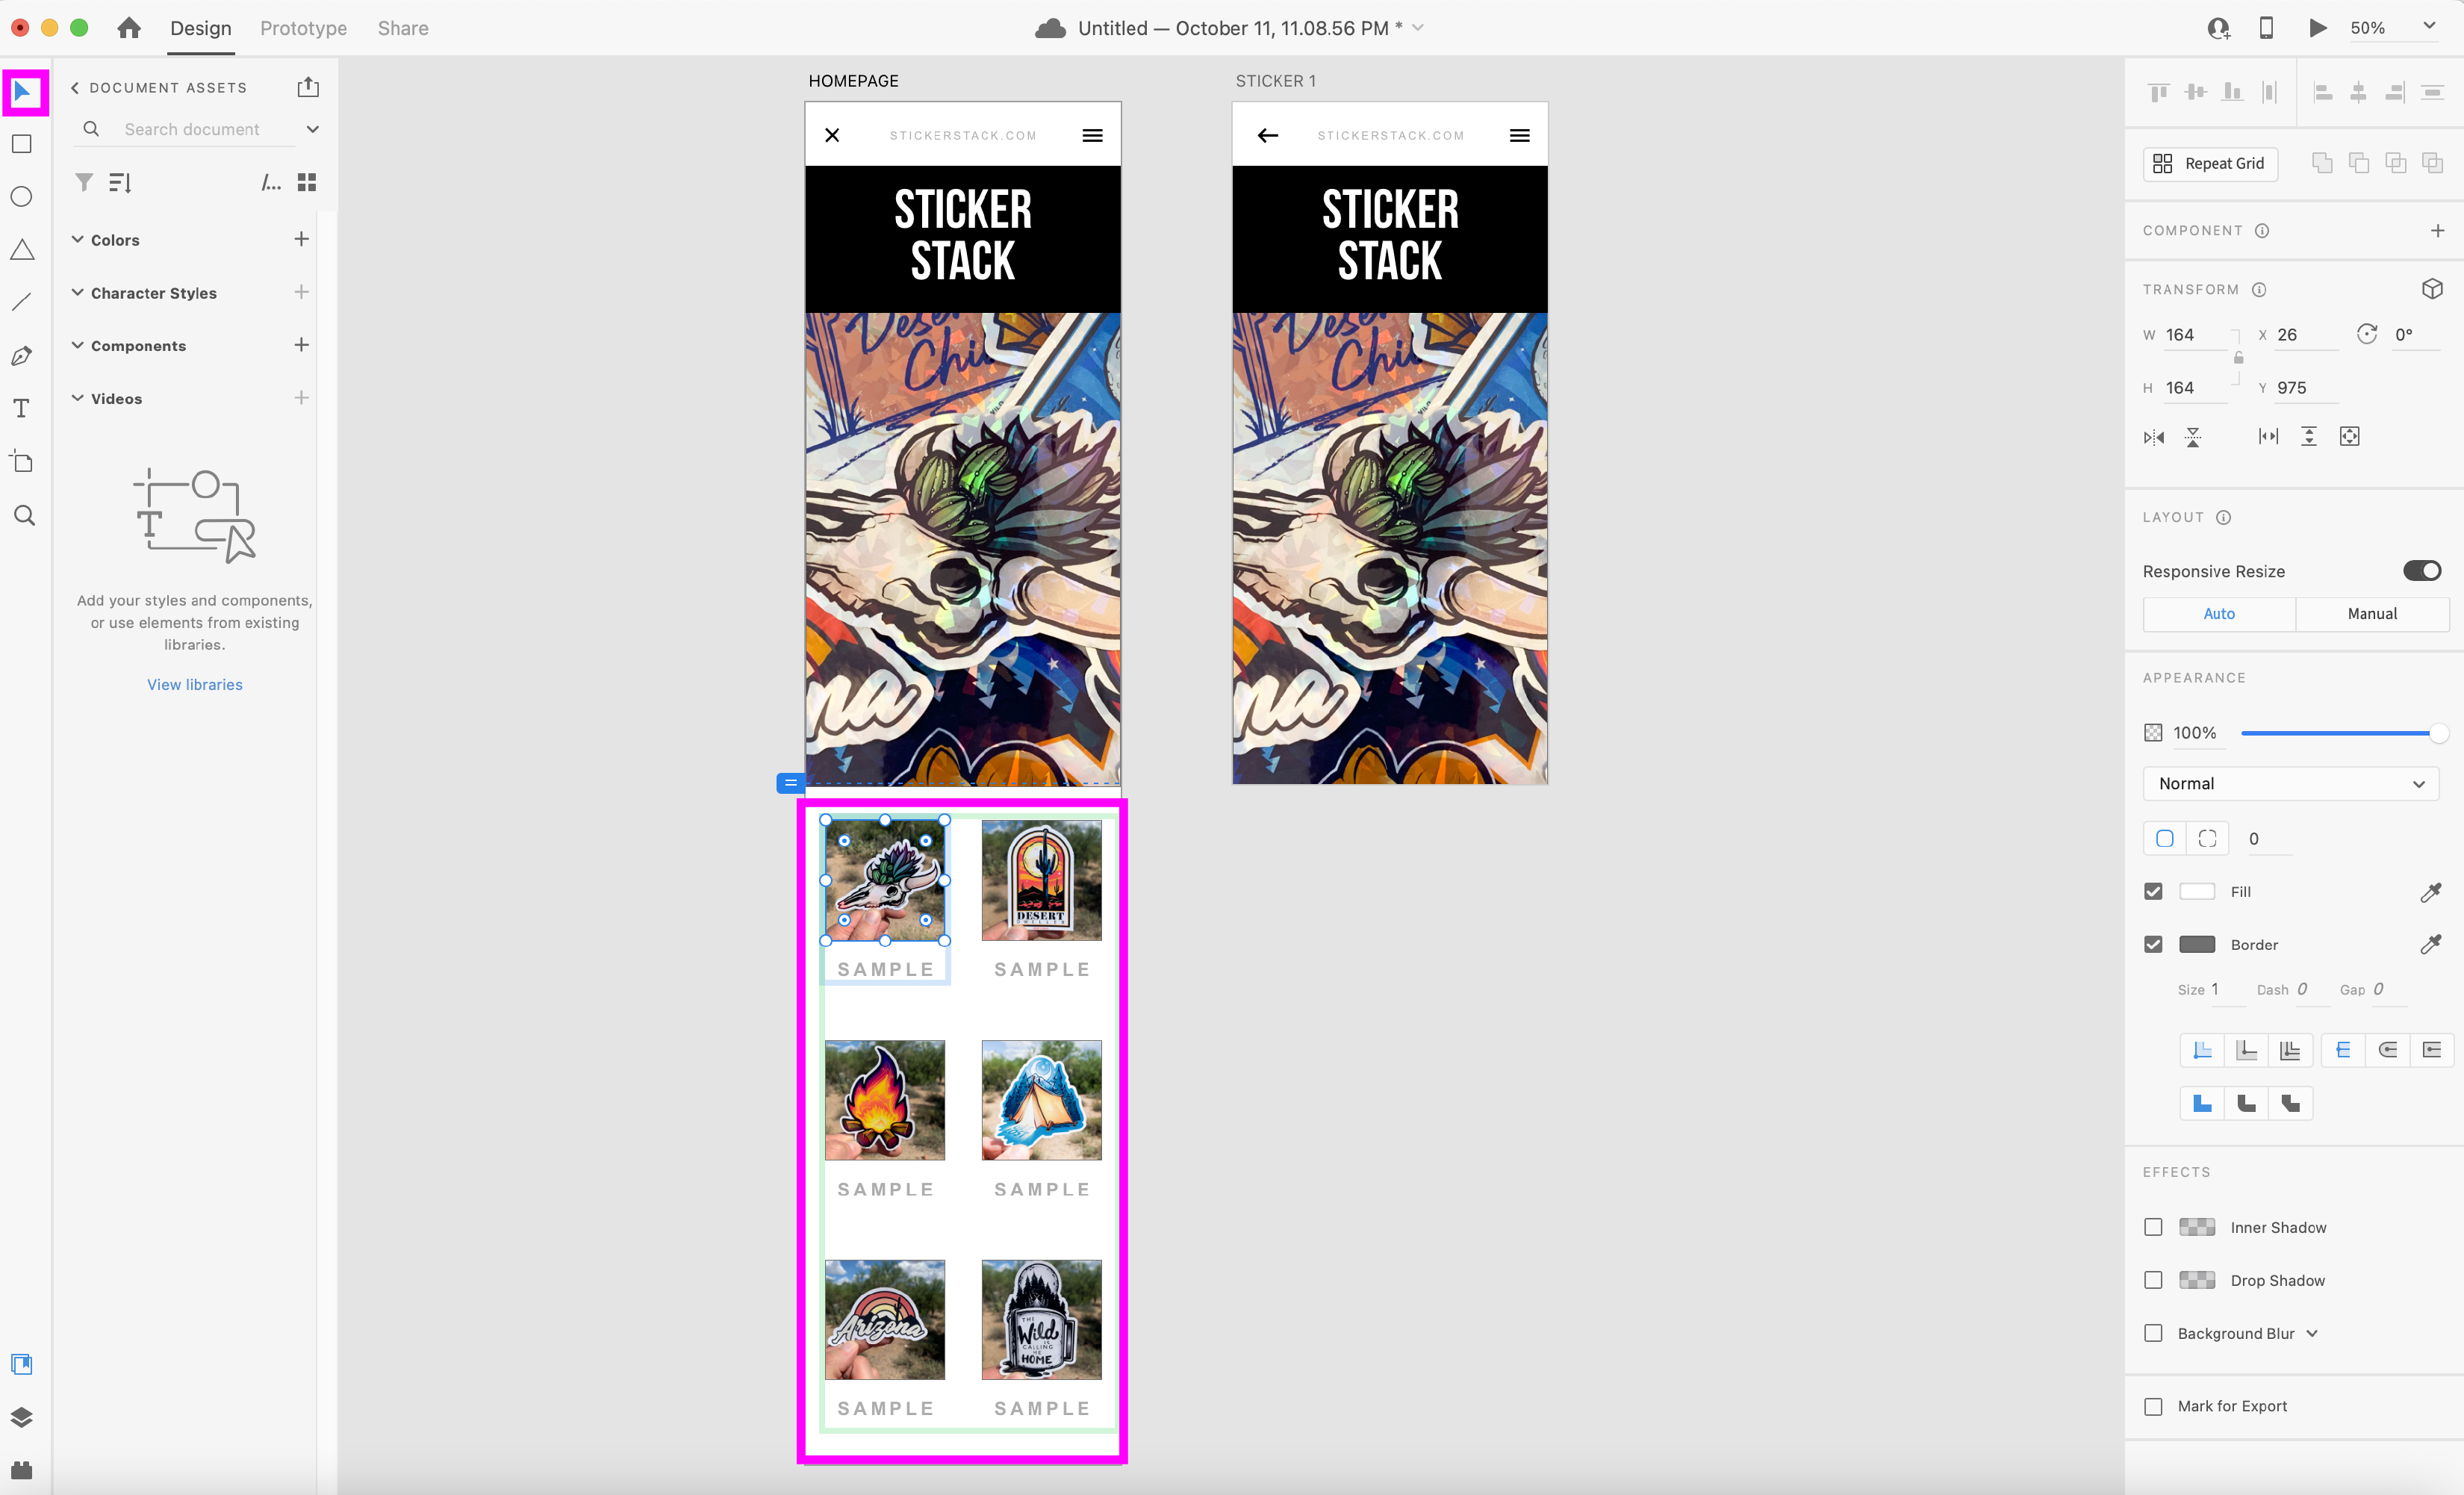Open device preview phone icon
Viewport: 2464px width, 1495px height.
point(2266,28)
